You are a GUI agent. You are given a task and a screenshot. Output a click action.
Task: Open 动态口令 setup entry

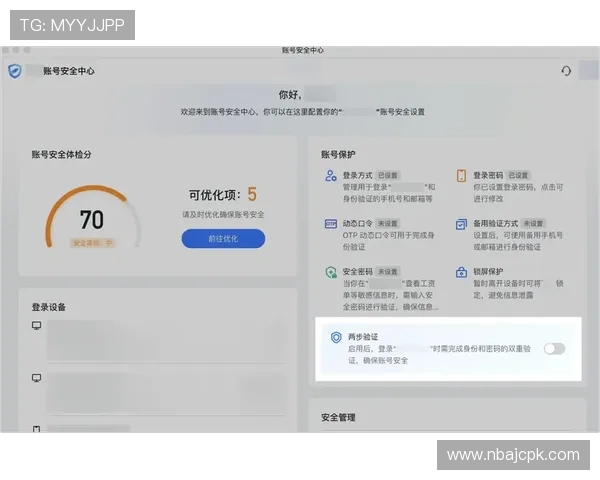[x=380, y=235]
